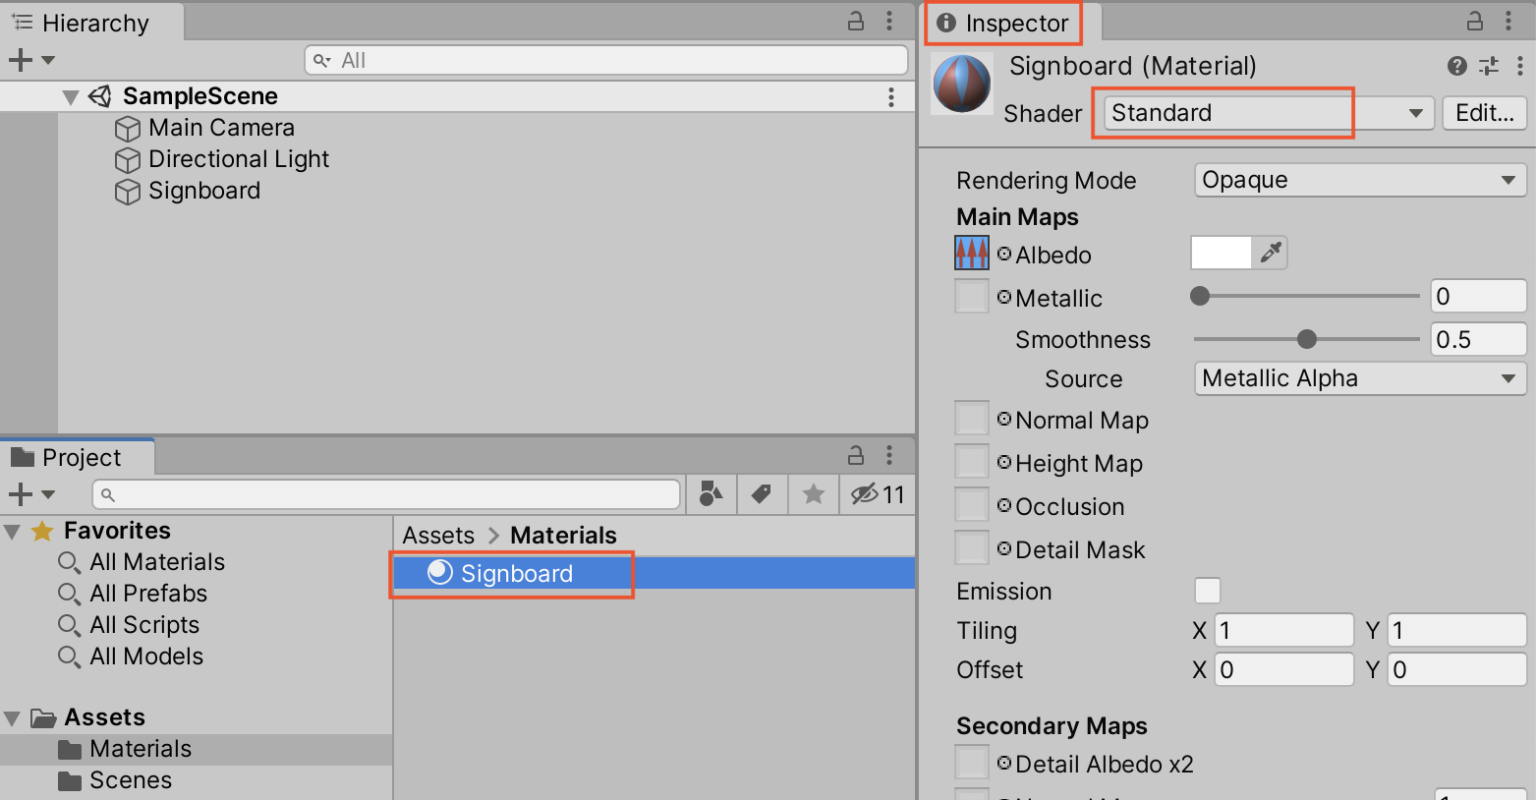Check the Emission checkbox
Image resolution: width=1536 pixels, height=800 pixels.
[x=1208, y=591]
